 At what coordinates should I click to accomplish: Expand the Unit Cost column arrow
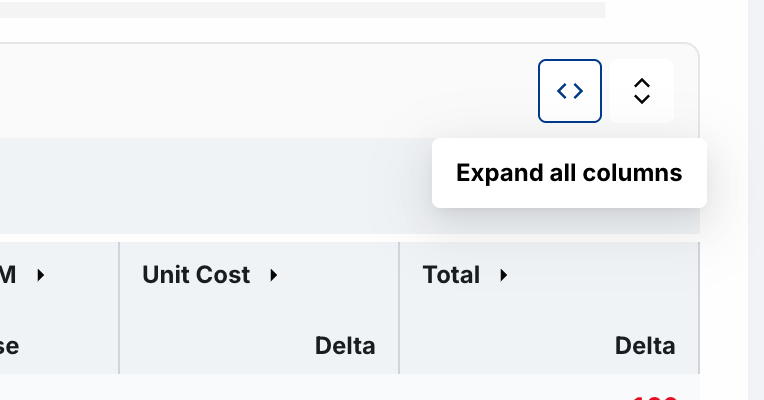point(274,275)
